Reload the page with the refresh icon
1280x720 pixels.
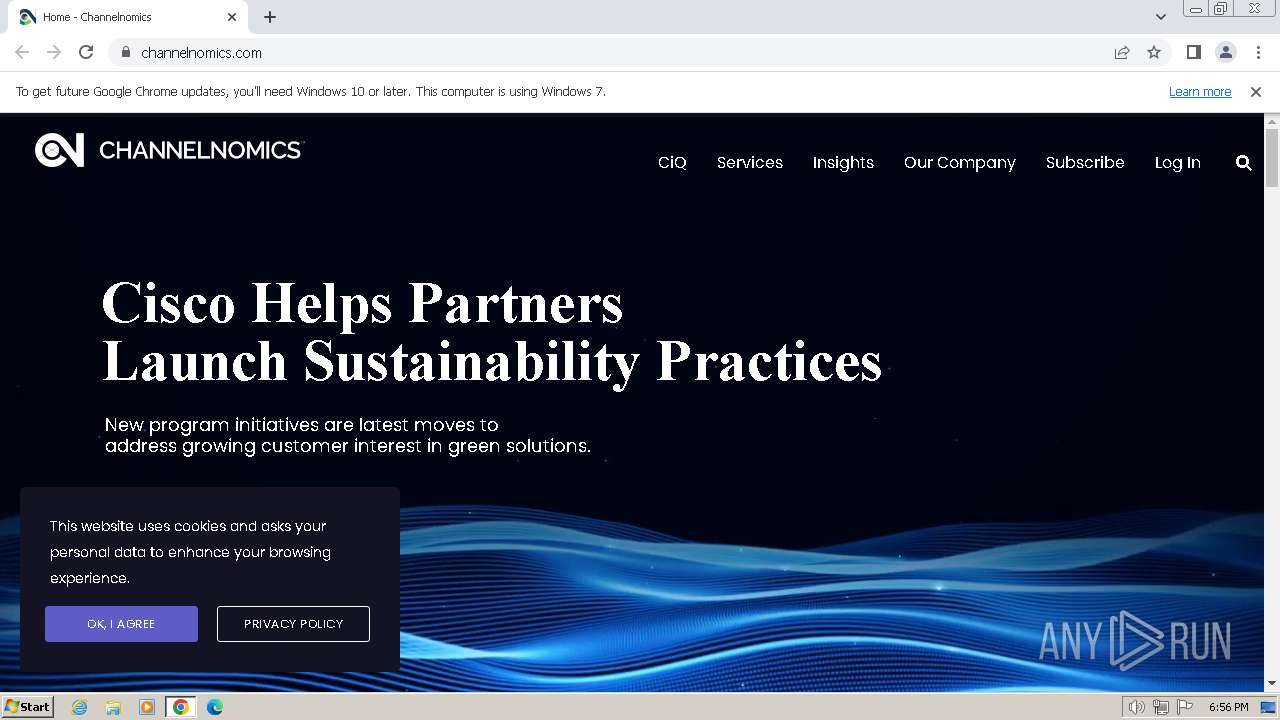pyautogui.click(x=86, y=52)
